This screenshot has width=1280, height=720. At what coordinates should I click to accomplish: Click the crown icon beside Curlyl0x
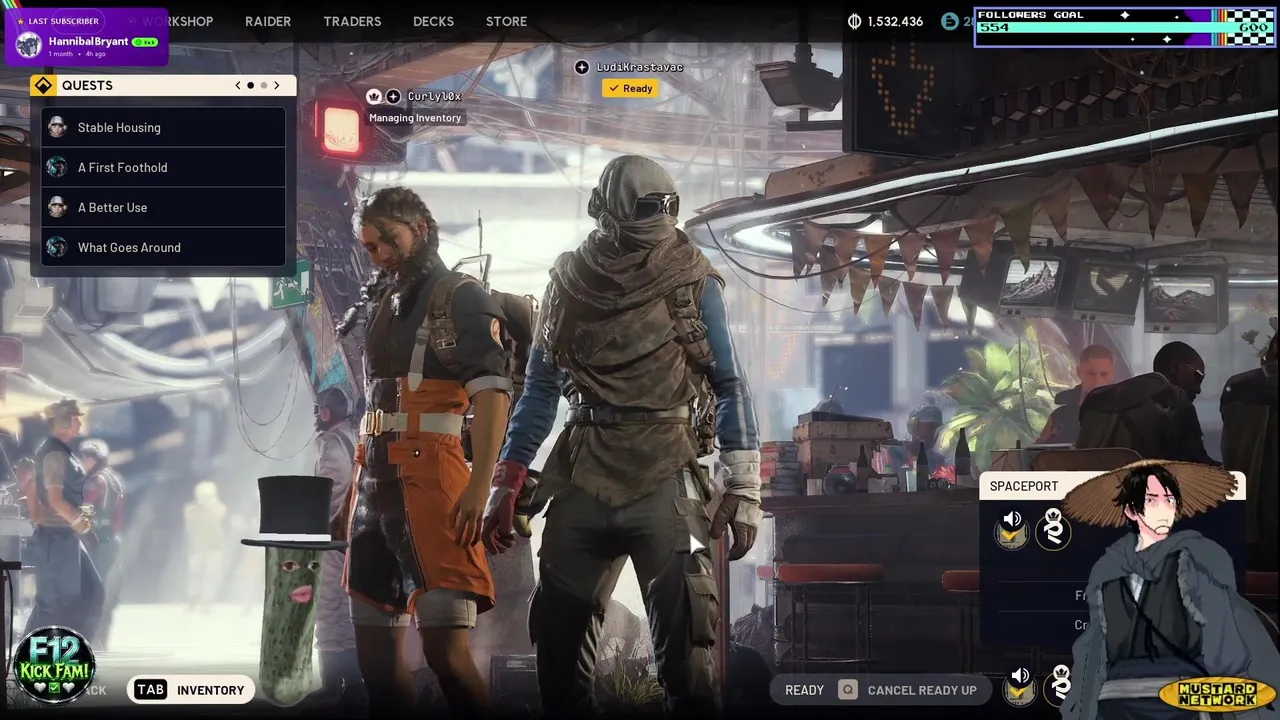click(375, 96)
